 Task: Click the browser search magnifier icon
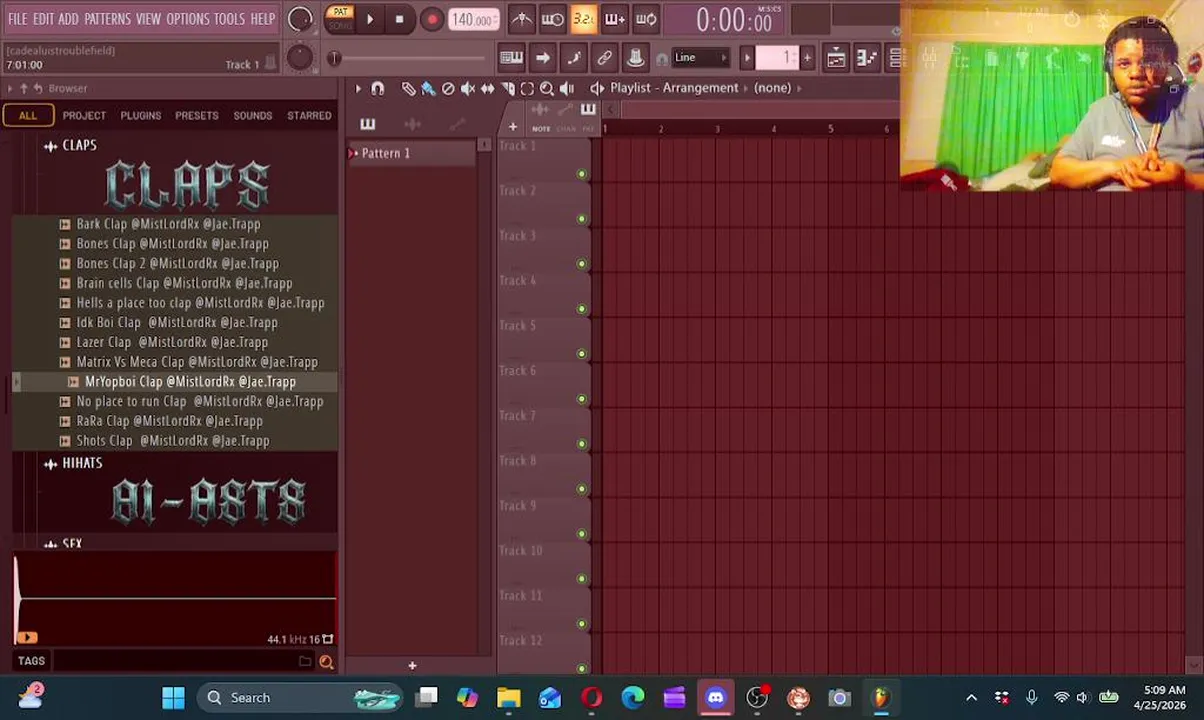326,661
